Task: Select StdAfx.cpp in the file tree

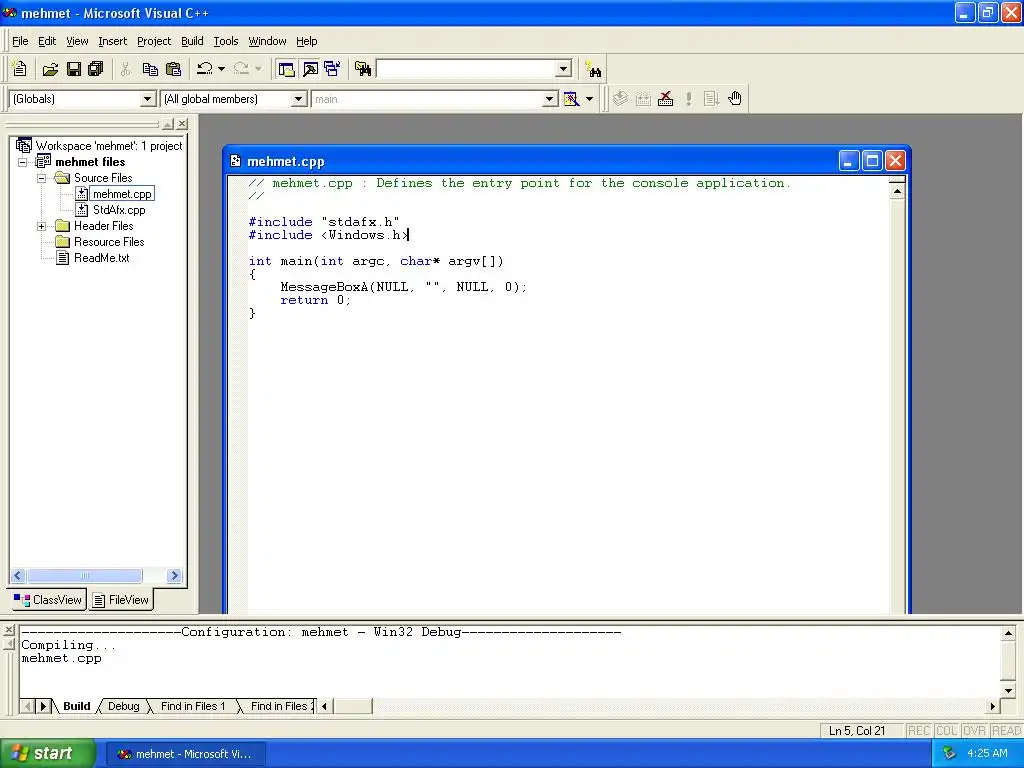Action: click(x=119, y=210)
